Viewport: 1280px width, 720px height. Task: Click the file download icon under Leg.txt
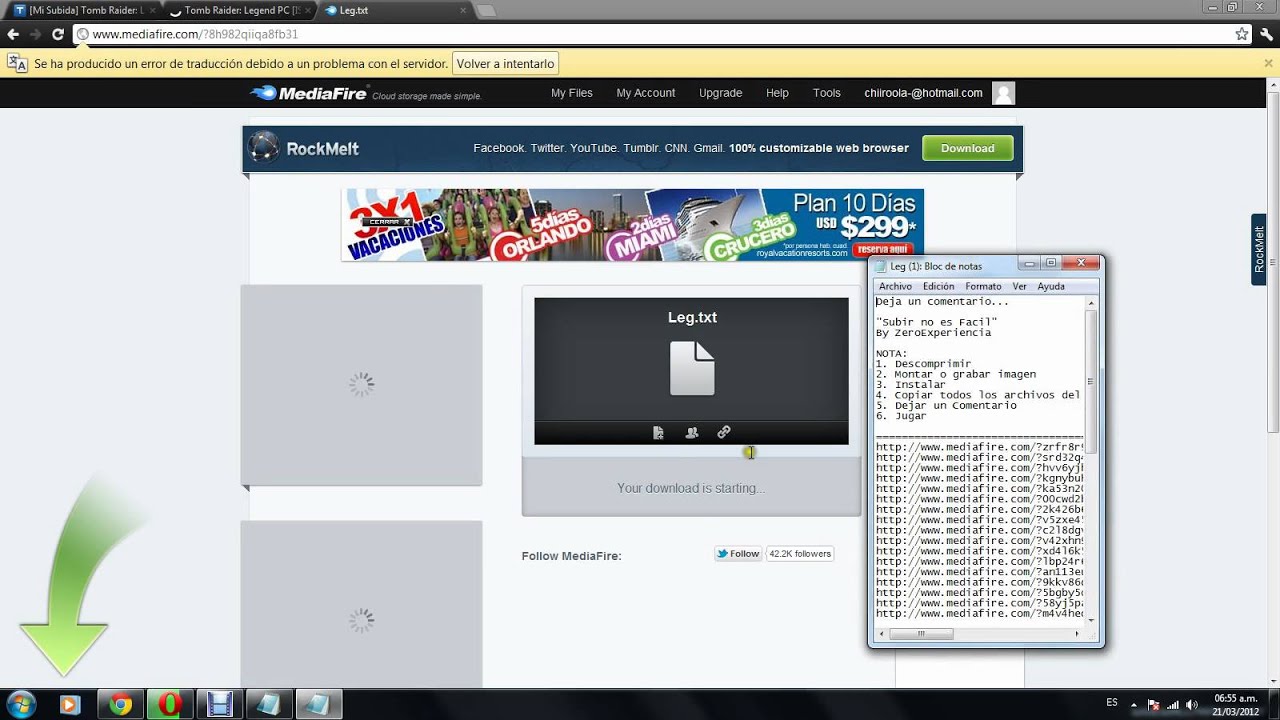tap(658, 432)
